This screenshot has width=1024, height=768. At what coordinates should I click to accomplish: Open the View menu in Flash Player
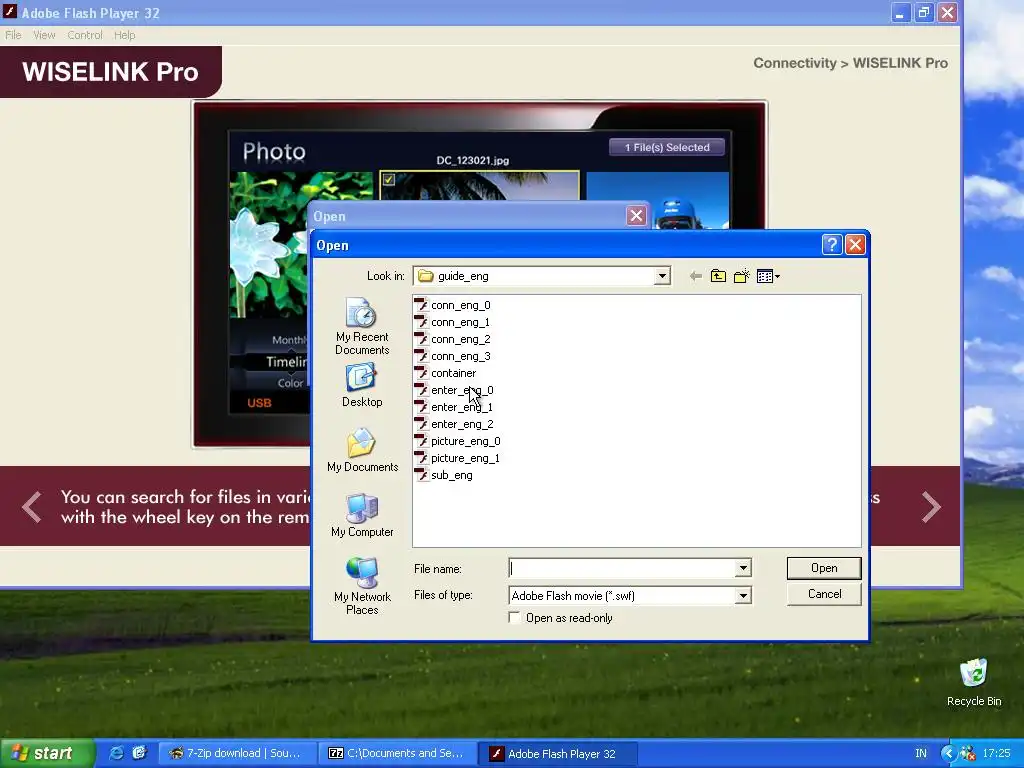[x=44, y=35]
